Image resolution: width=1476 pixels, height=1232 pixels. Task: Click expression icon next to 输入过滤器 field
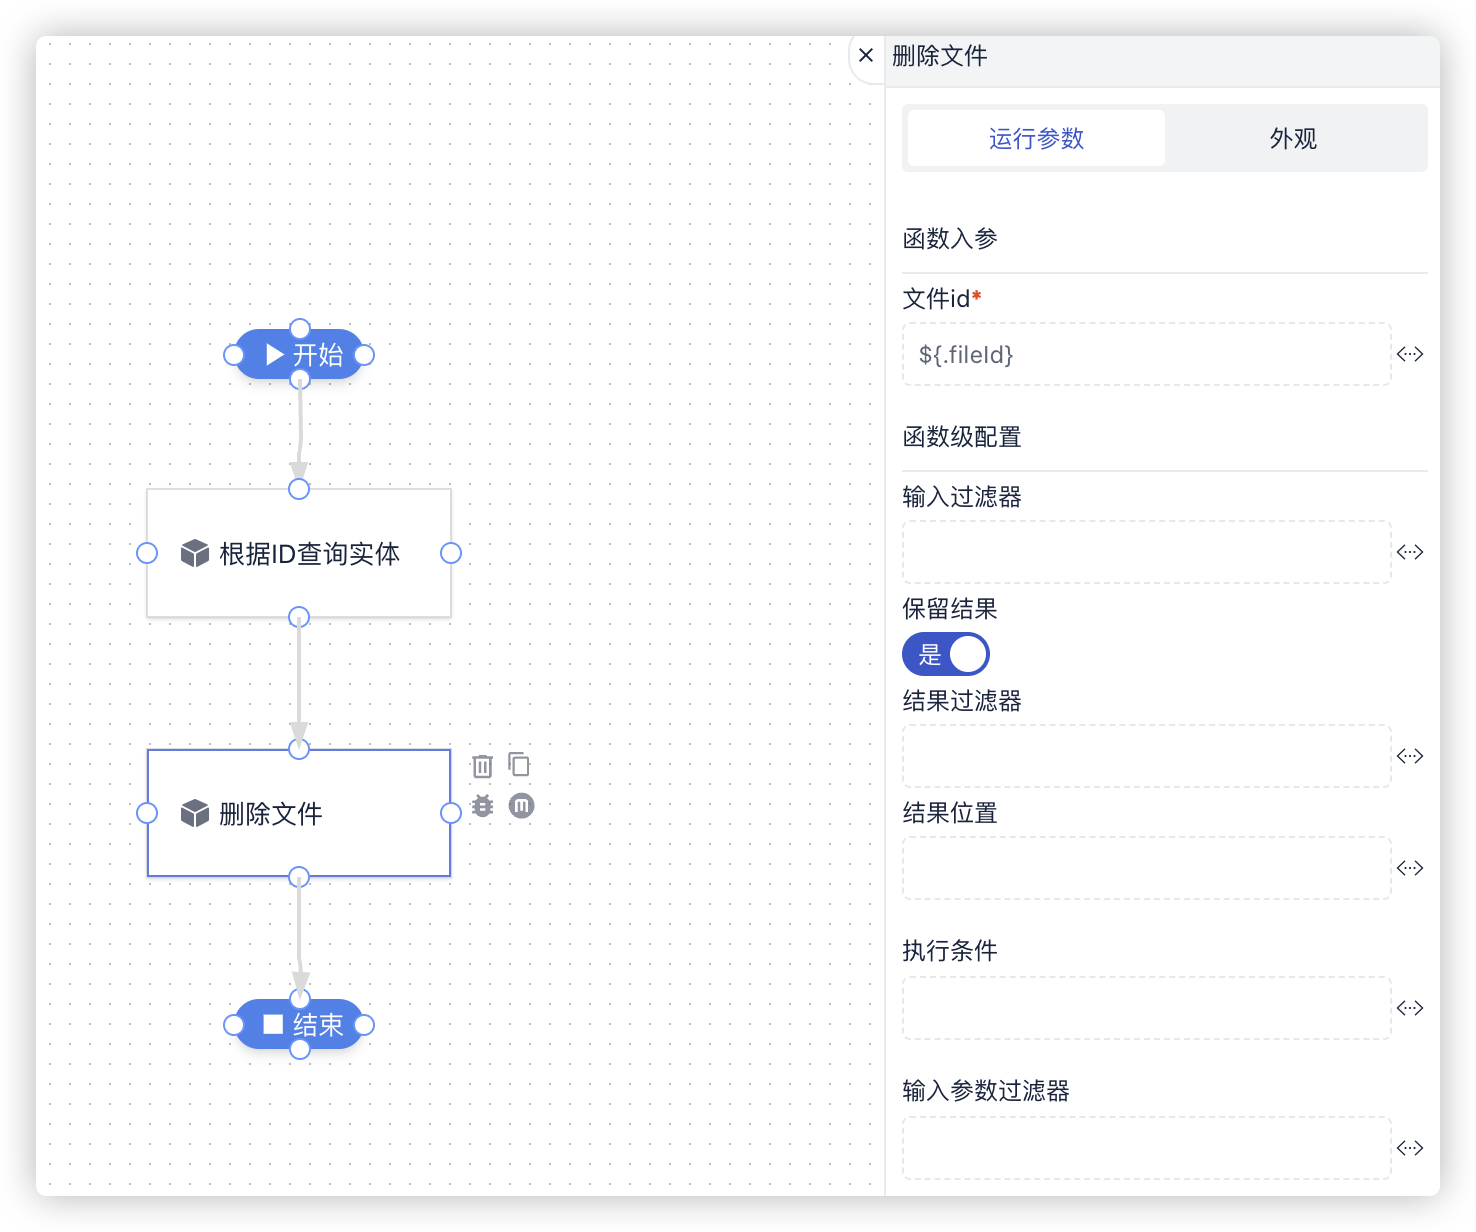[1410, 552]
